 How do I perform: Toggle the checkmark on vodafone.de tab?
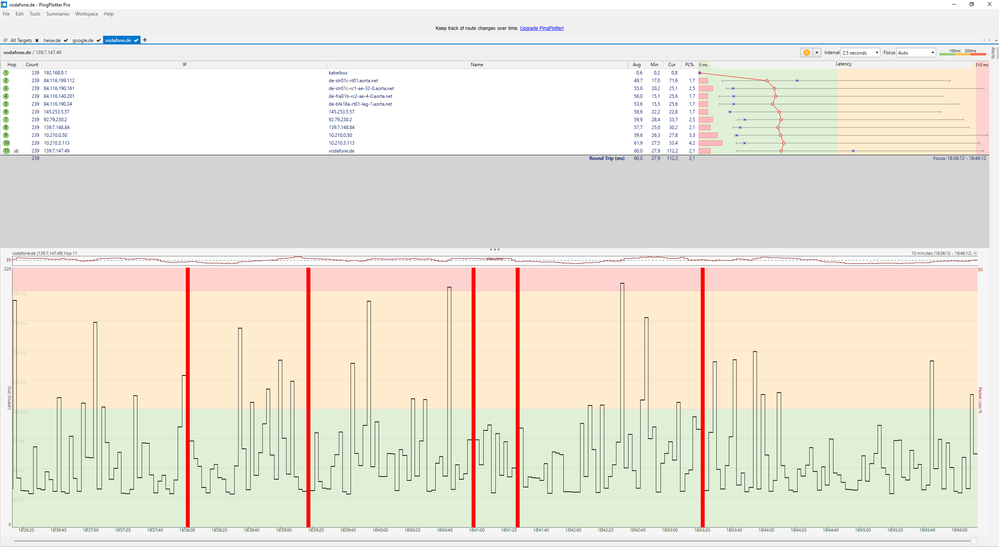tap(136, 40)
